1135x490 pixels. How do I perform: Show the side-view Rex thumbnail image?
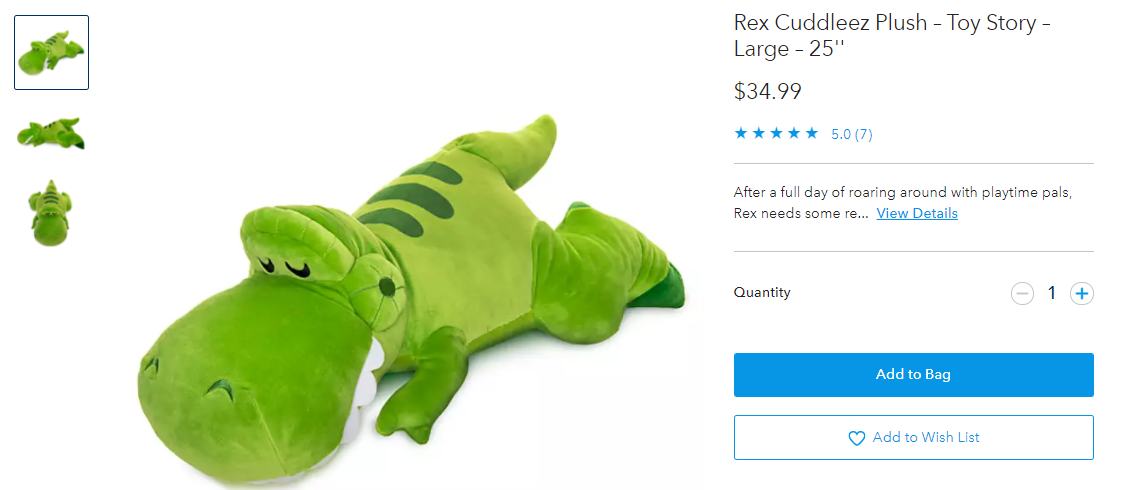click(51, 132)
